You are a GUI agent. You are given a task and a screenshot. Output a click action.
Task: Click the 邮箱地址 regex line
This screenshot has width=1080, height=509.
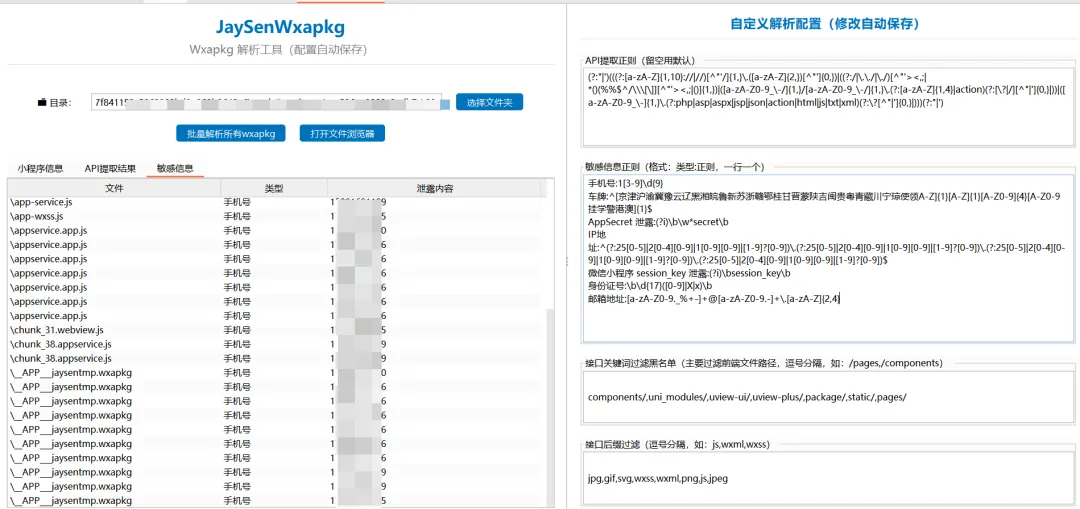coord(714,298)
